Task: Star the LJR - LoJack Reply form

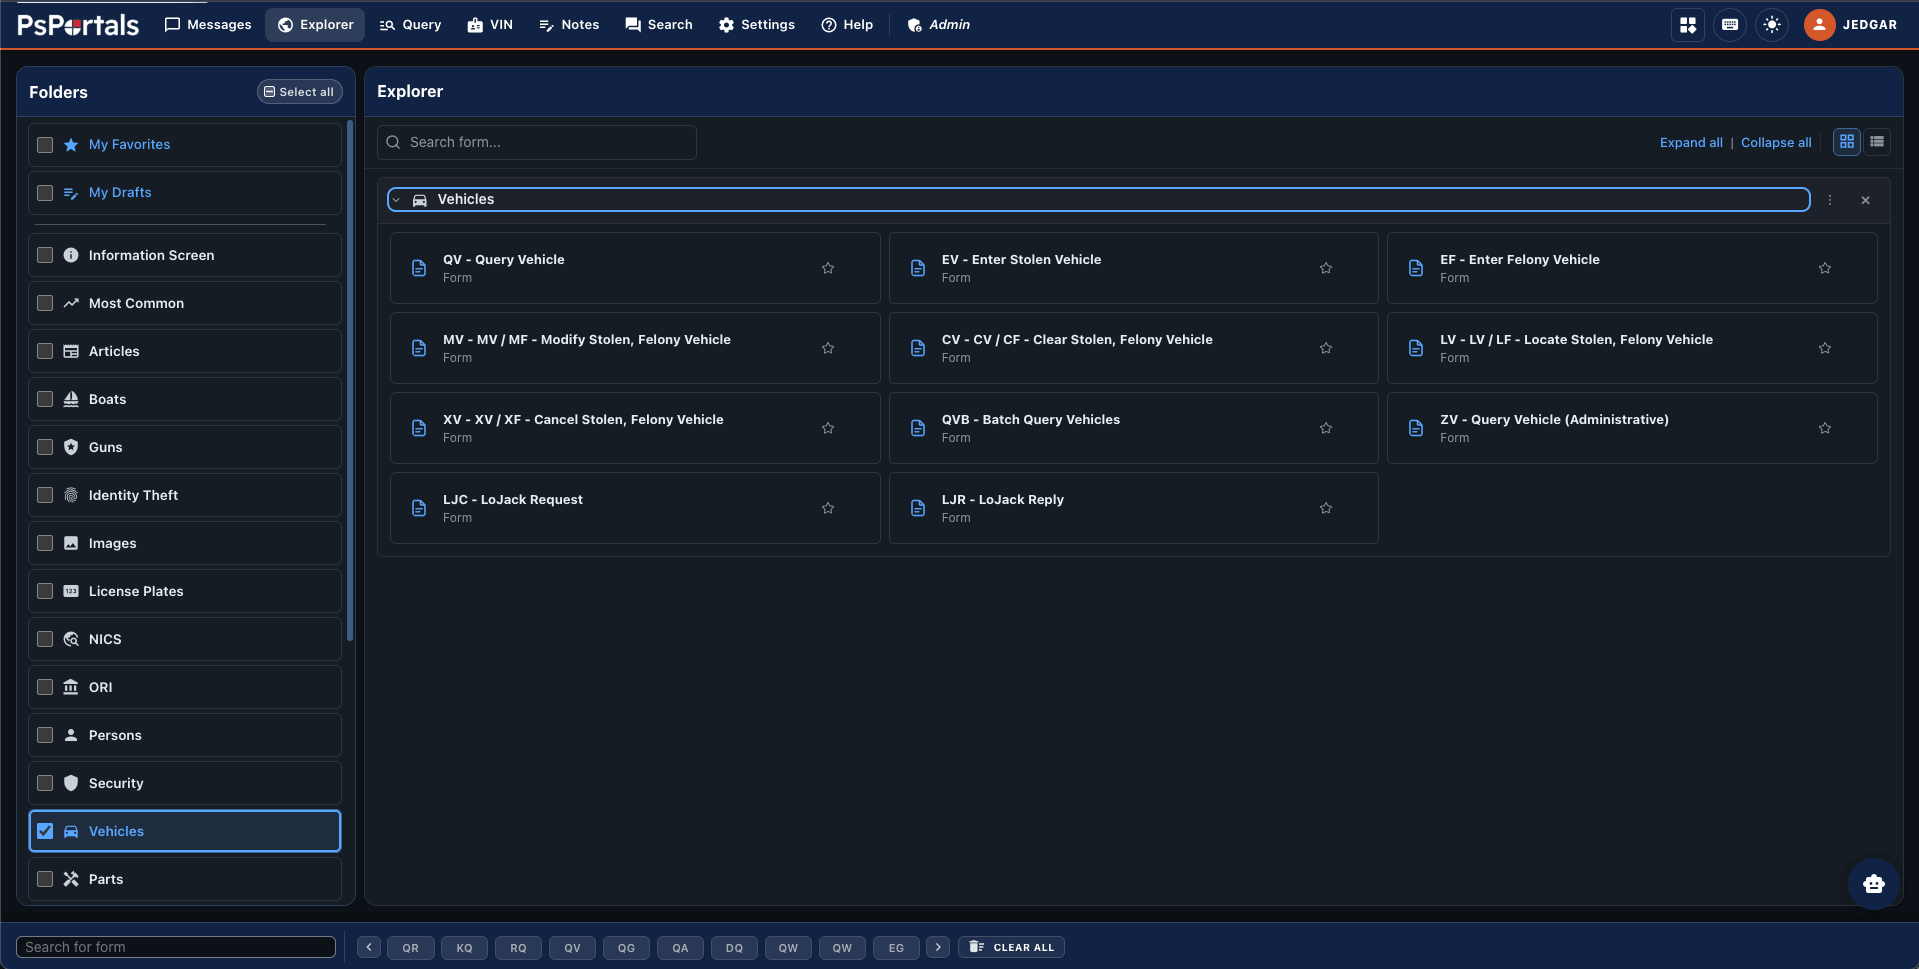Action: 1326,508
